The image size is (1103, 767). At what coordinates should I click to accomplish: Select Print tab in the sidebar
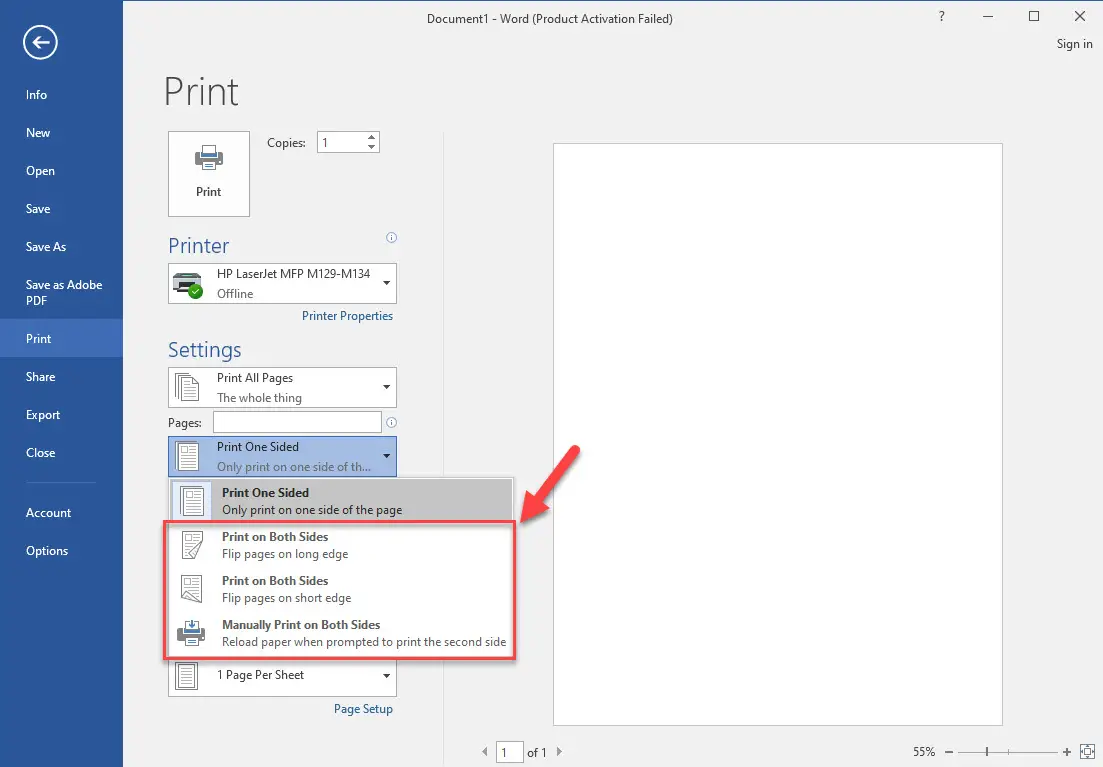(x=61, y=338)
